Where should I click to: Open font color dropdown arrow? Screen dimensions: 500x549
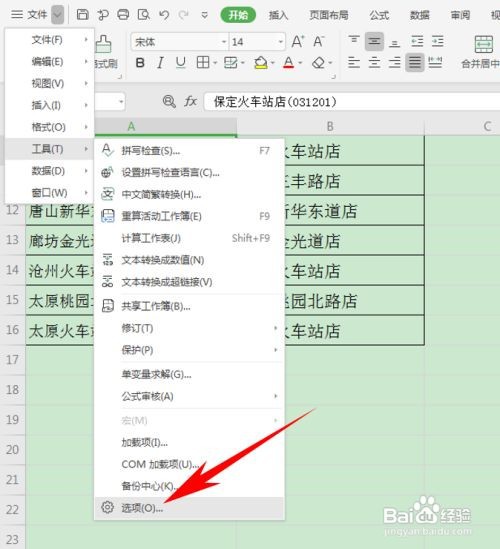click(300, 63)
